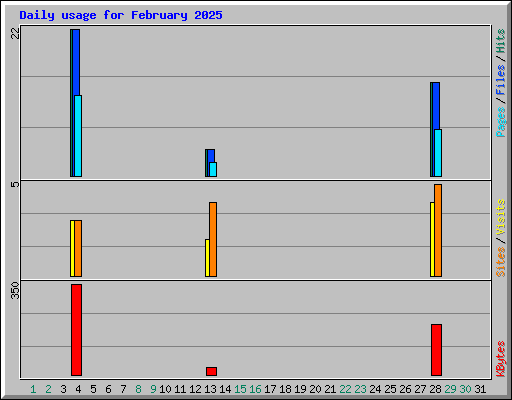The width and height of the screenshot is (512, 400).
Task: Click the chart title 'Daily usage for February 2025'
Action: point(121,15)
